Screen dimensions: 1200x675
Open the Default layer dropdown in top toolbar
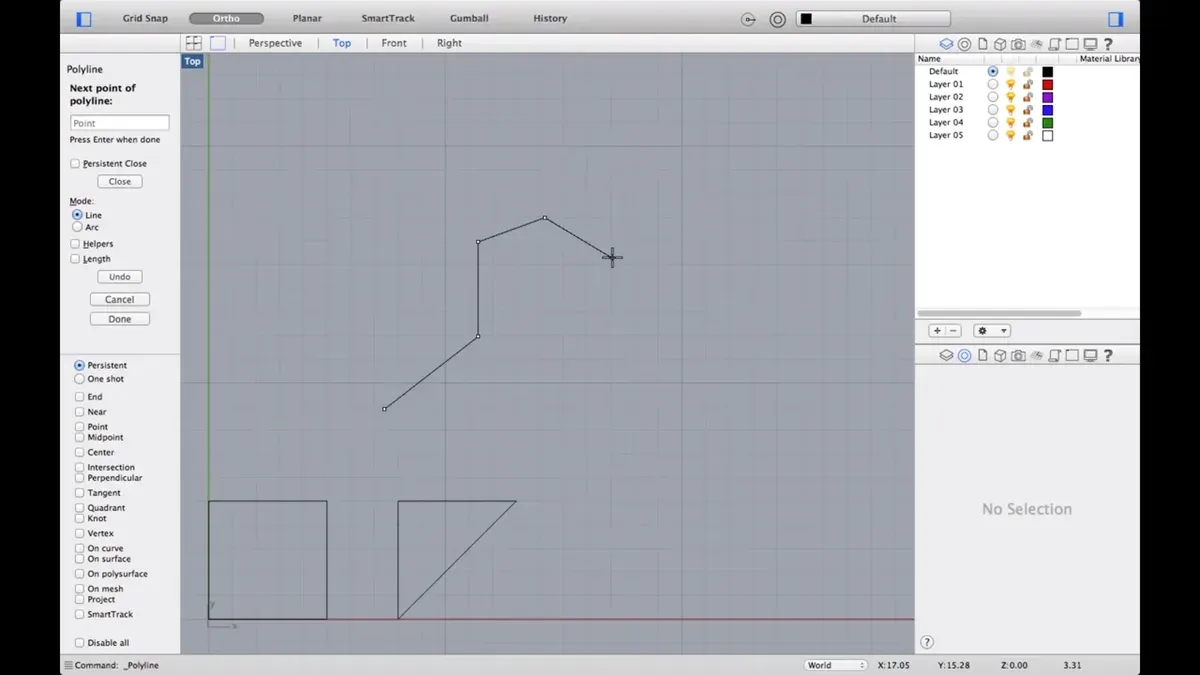[873, 19]
